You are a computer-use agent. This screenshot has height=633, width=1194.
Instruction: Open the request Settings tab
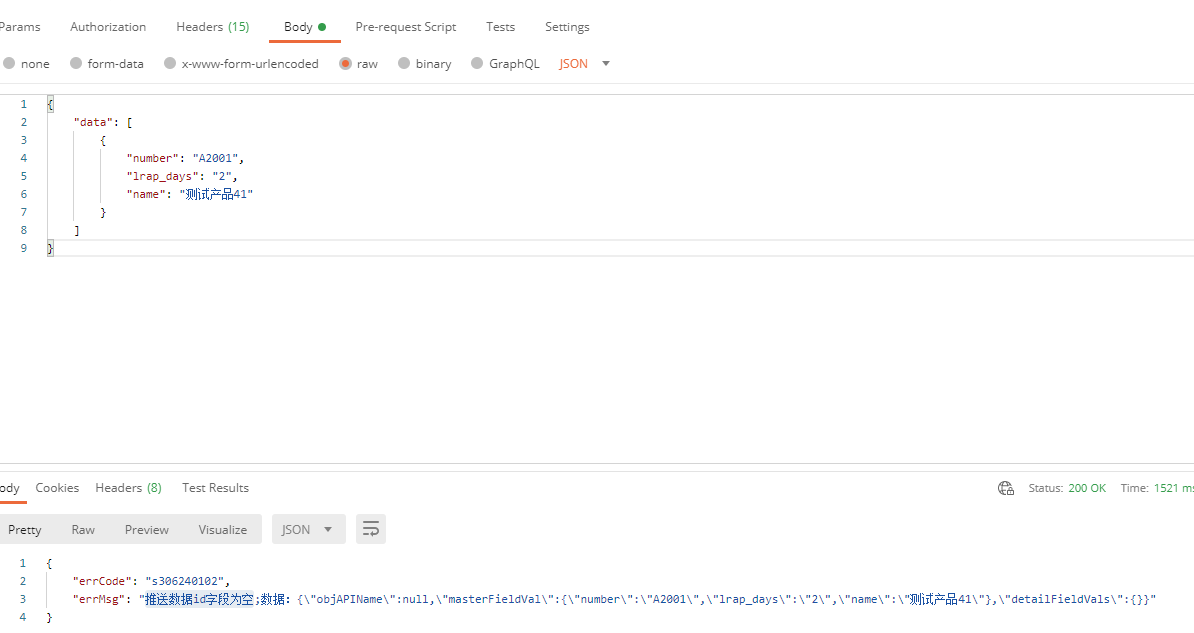pyautogui.click(x=567, y=27)
